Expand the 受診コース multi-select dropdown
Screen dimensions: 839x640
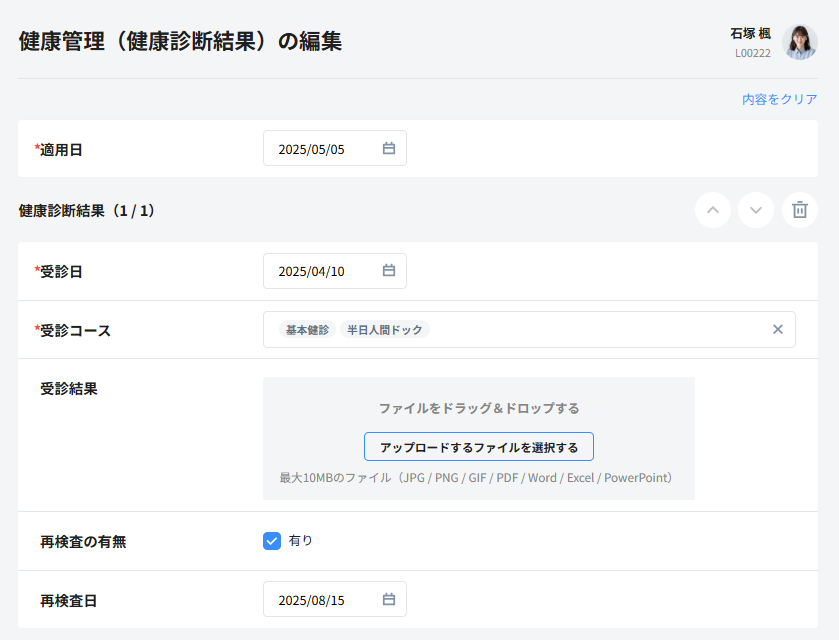click(x=600, y=330)
